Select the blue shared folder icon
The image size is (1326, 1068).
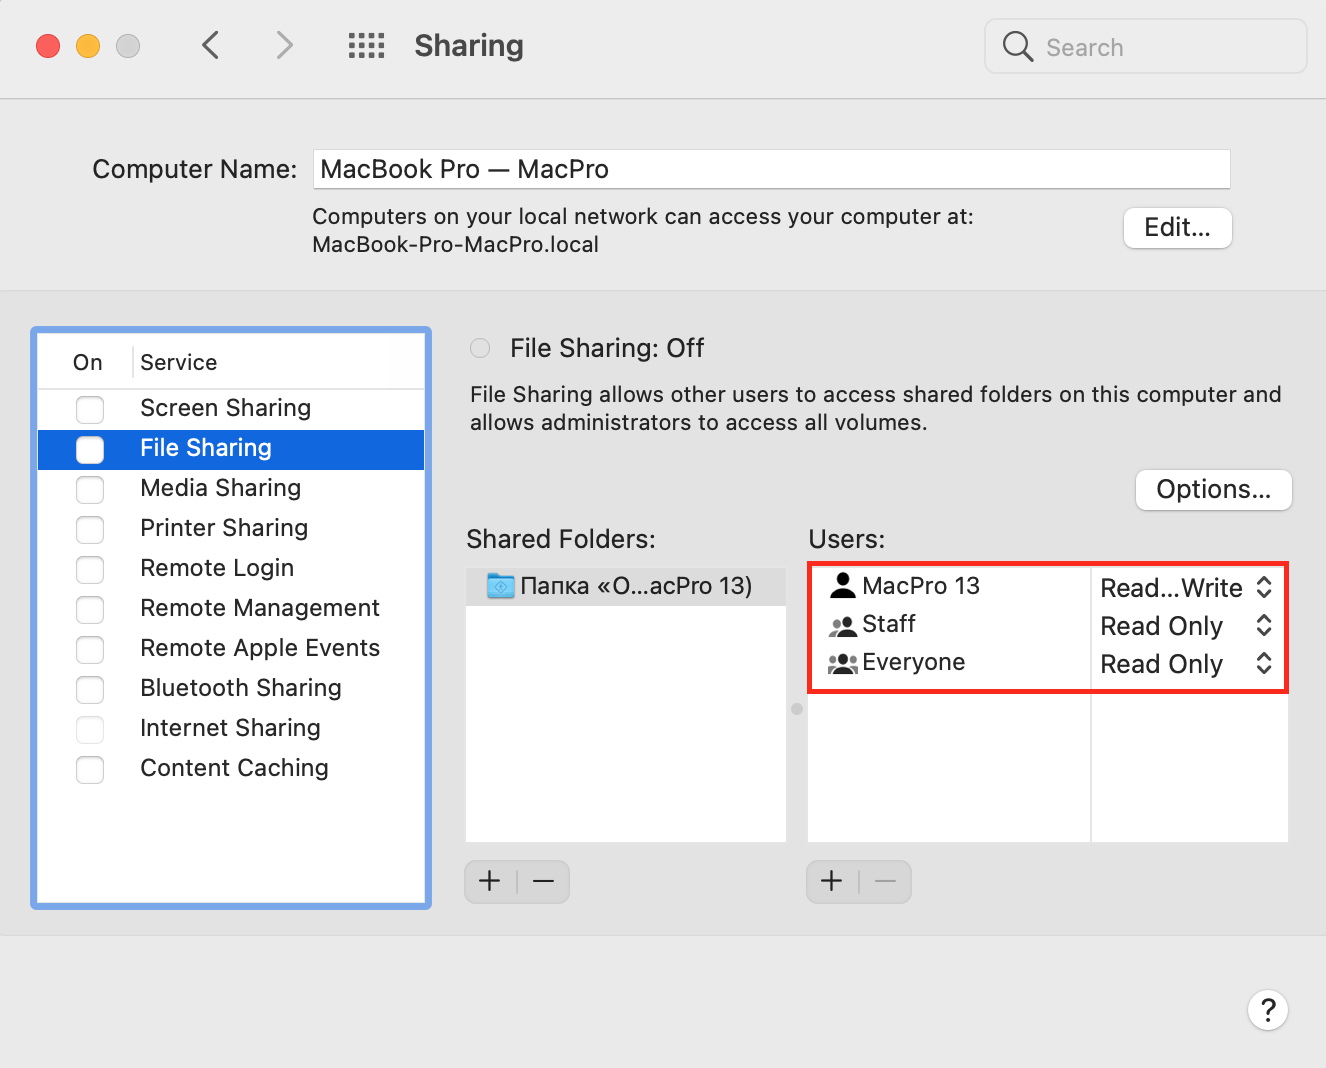coord(500,586)
